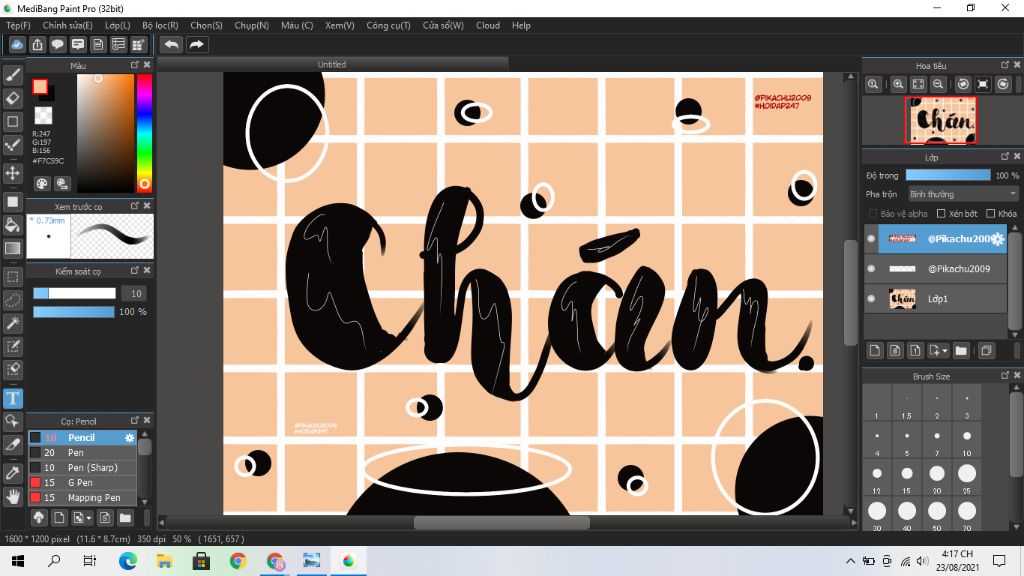Viewport: 1024px width, 576px height.
Task: Toggle the Bảo vệ alpha checkbox
Action: pyautogui.click(x=872, y=214)
